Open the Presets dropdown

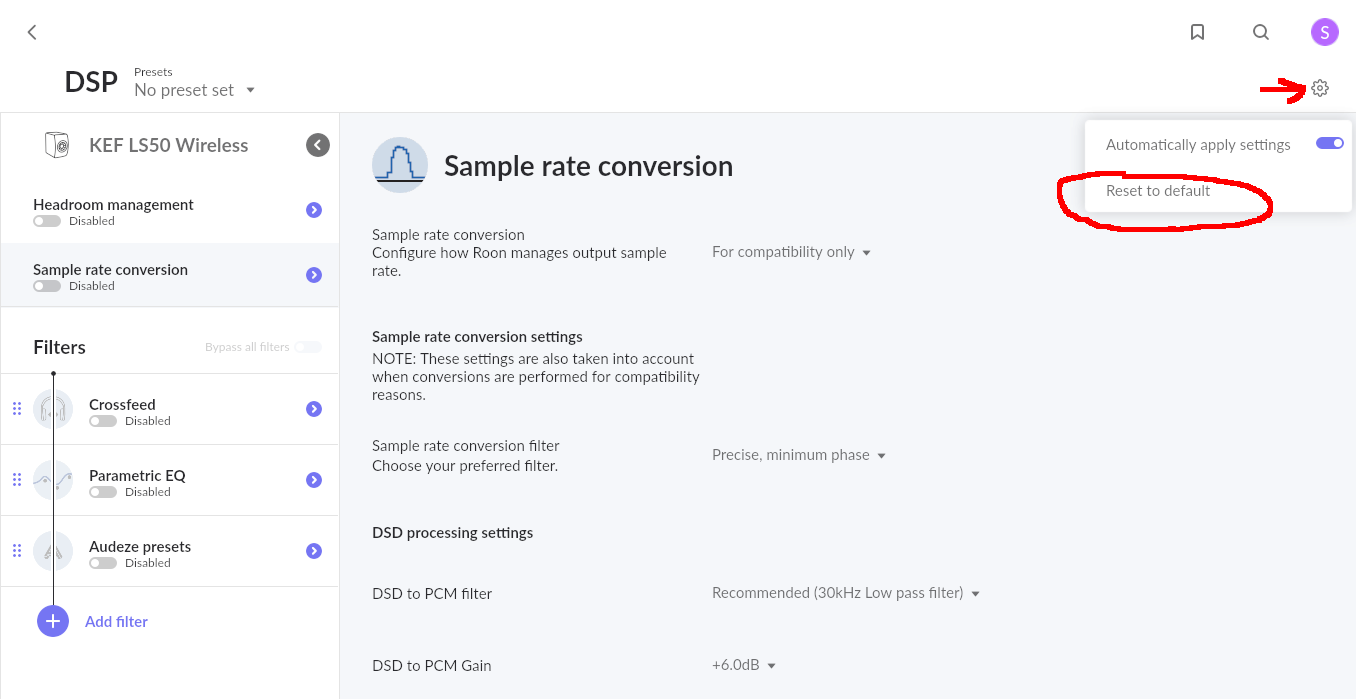click(x=195, y=90)
